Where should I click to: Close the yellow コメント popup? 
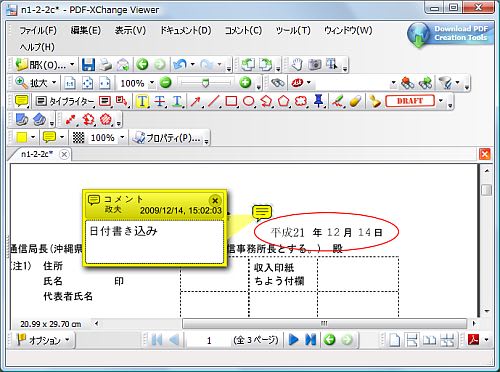215,200
